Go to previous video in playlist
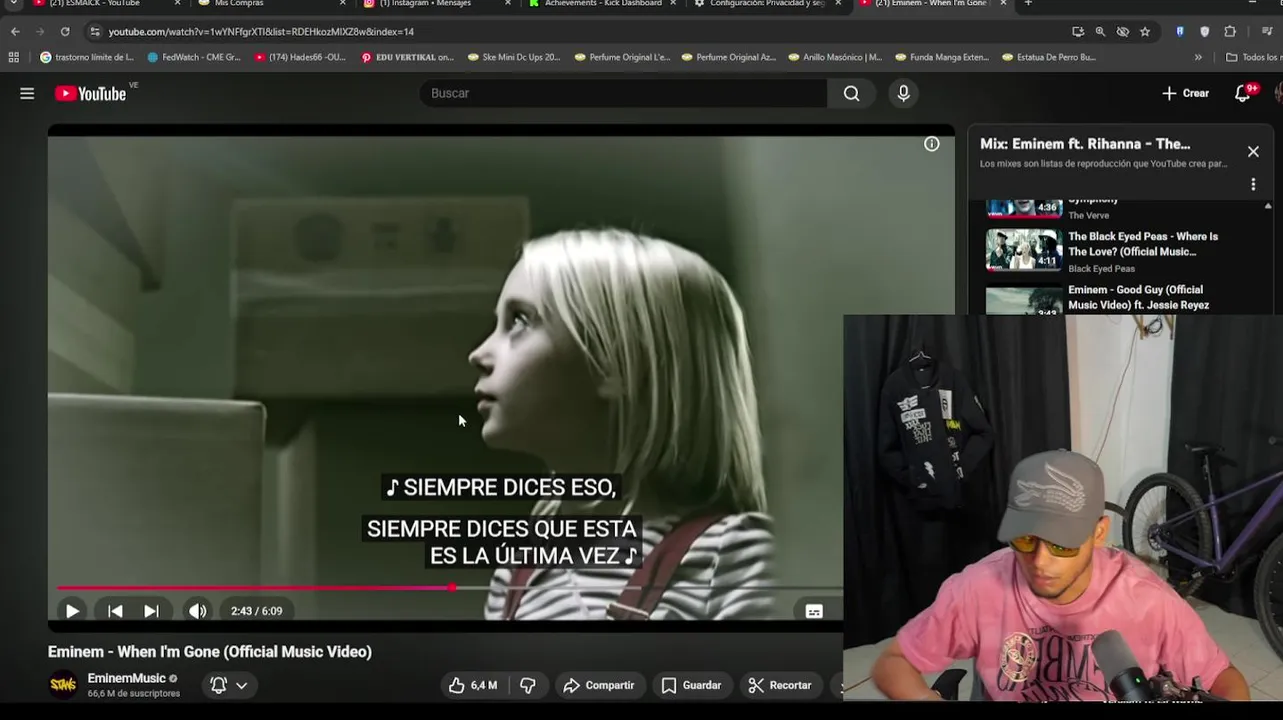Screen dimensions: 1283x720 click(115, 611)
